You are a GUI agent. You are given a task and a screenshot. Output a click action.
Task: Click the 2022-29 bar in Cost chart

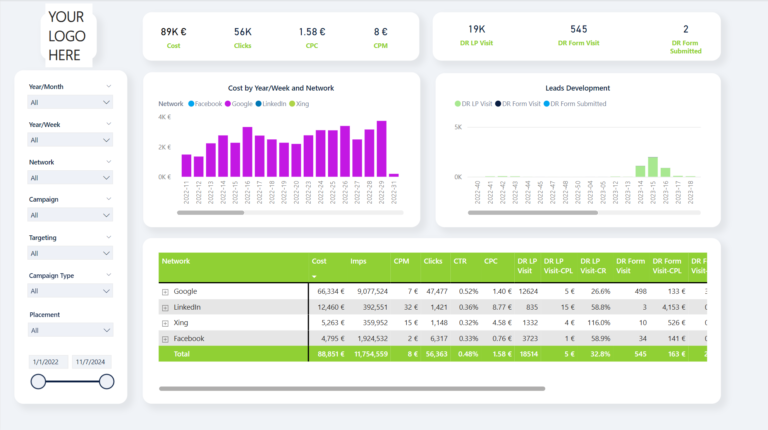pyautogui.click(x=382, y=148)
